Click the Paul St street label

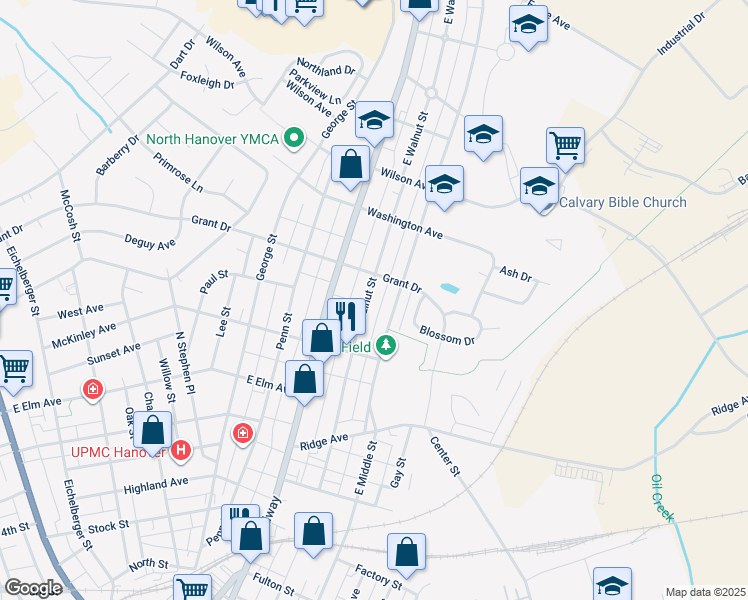tap(214, 281)
